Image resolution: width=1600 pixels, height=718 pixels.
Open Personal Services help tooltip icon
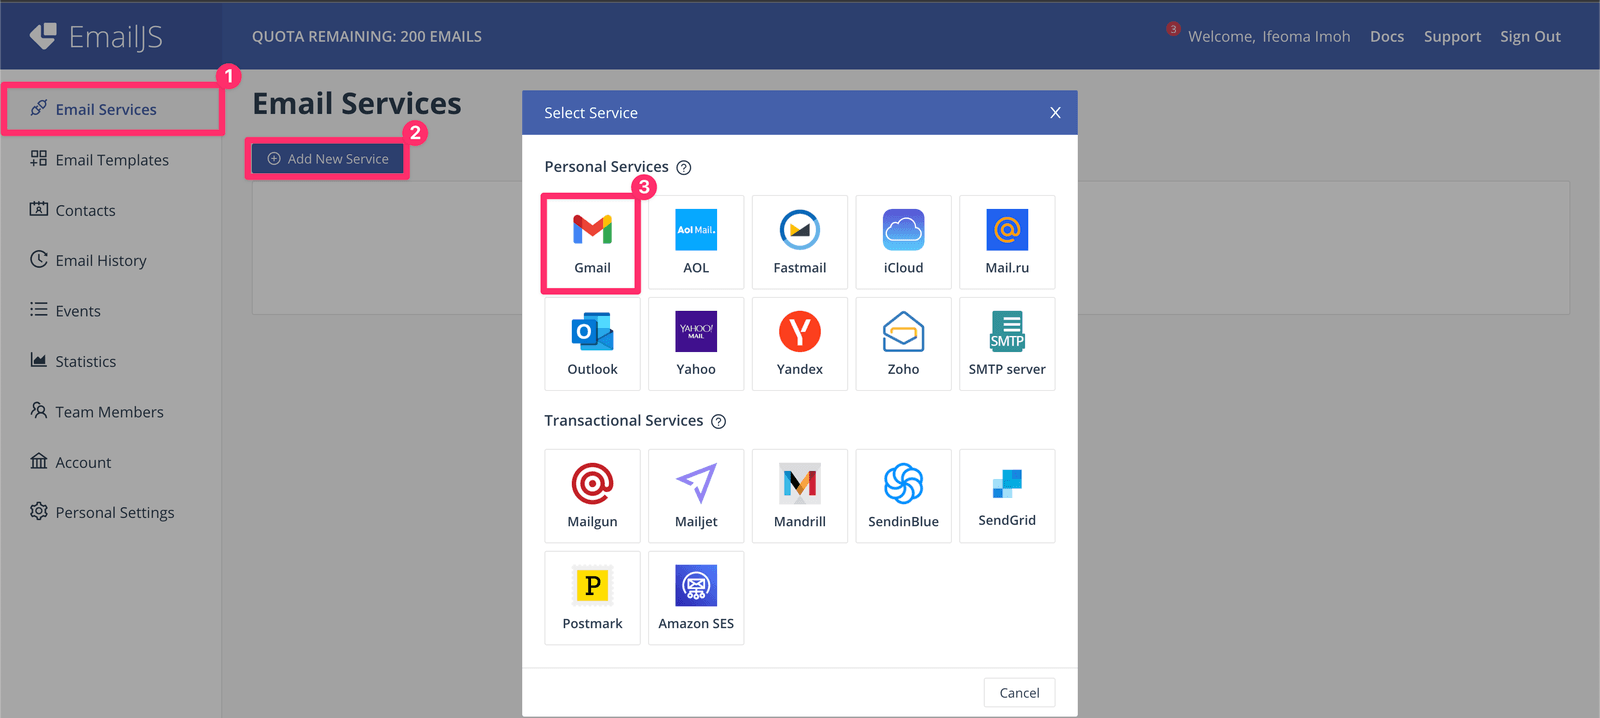tap(684, 168)
